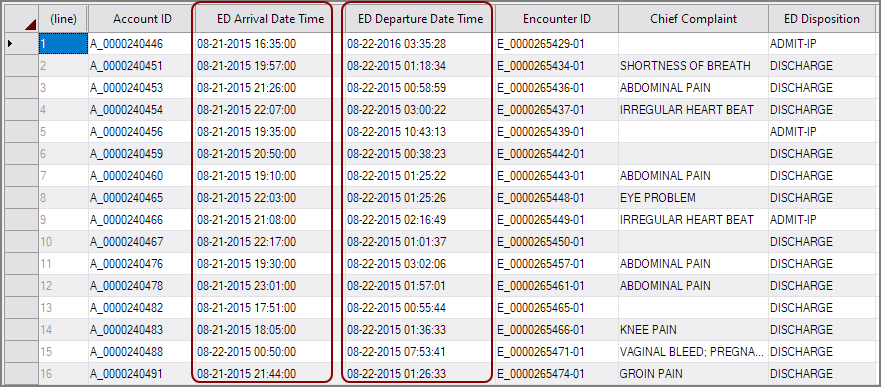The height and width of the screenshot is (387, 881).
Task: Select account cell A_0000240460
Action: pos(142,176)
